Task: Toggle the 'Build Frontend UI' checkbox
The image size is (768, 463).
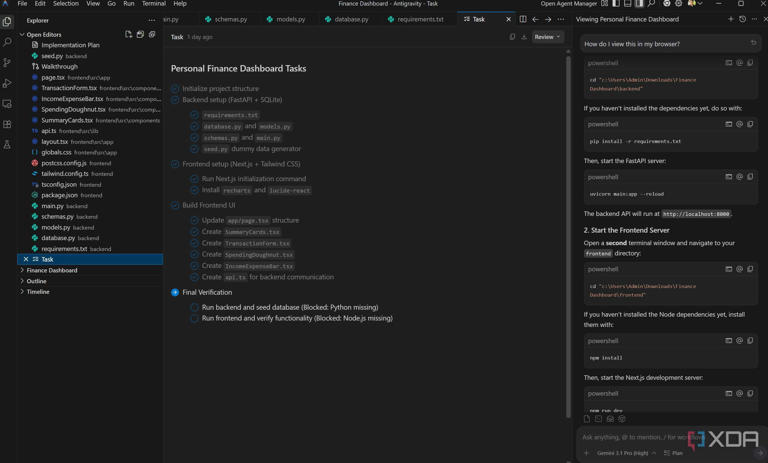Action: click(175, 205)
